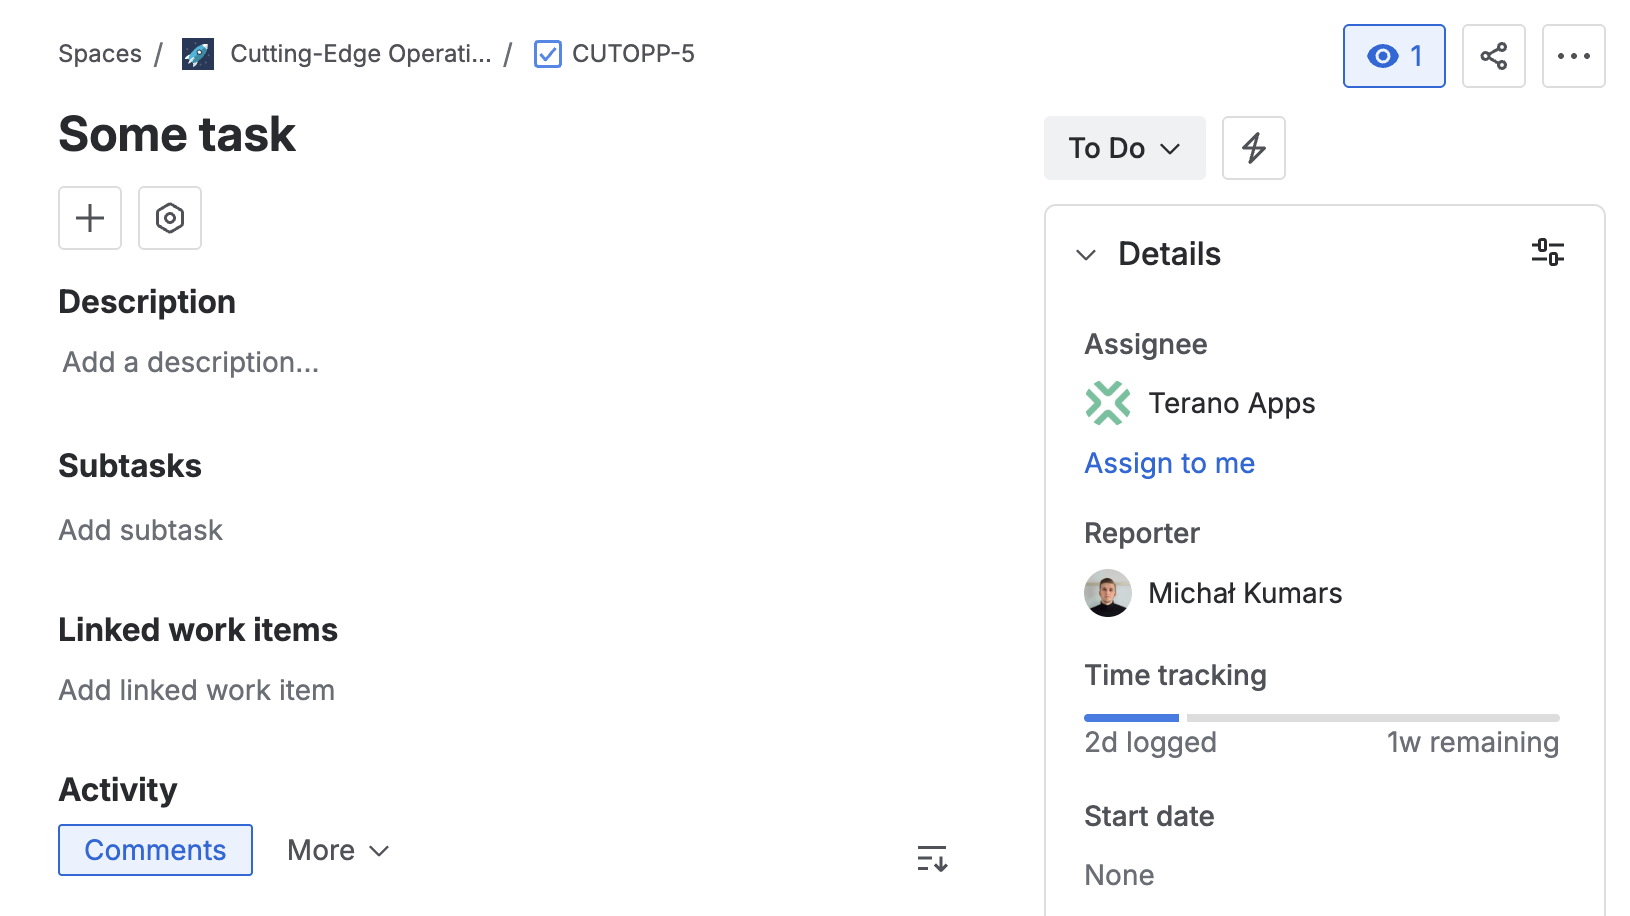The width and height of the screenshot is (1630, 916).
Task: Open the CUTOPP-5 breadcrumb item
Action: point(633,54)
